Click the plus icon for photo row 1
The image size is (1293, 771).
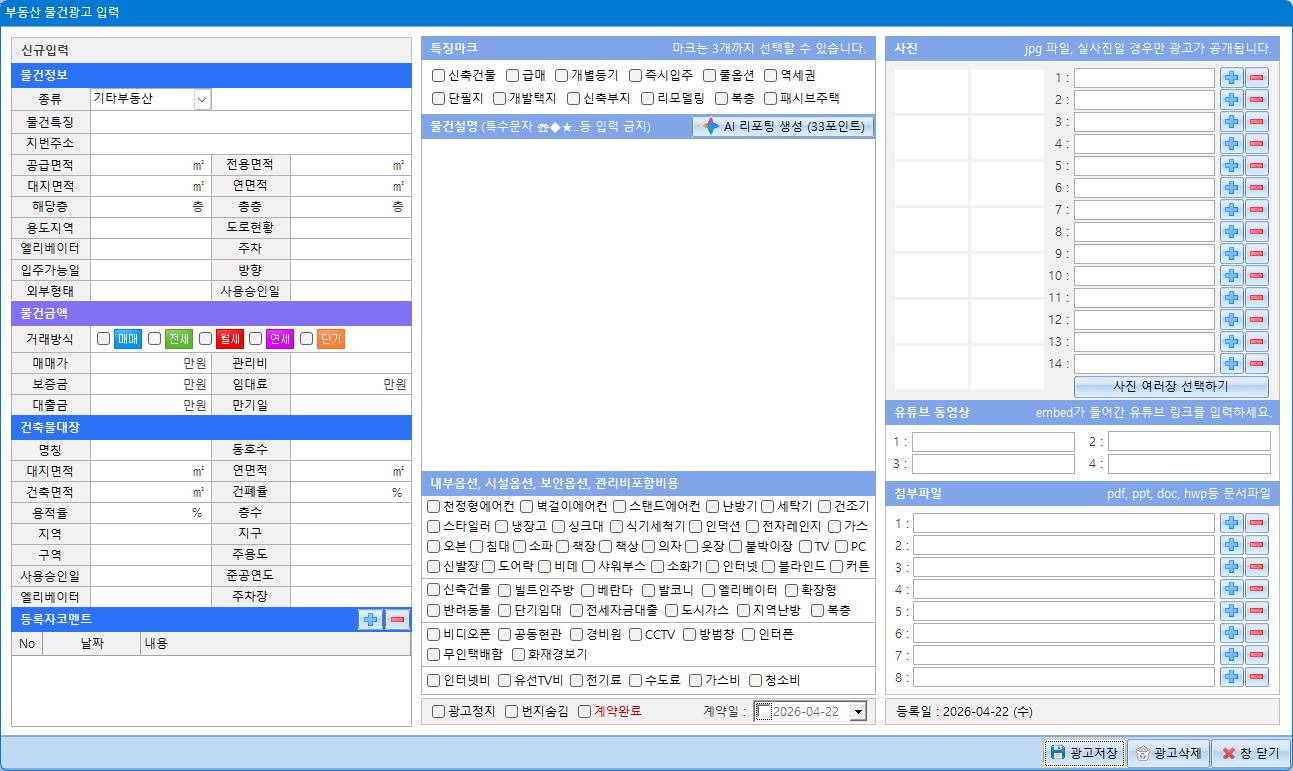point(1232,78)
